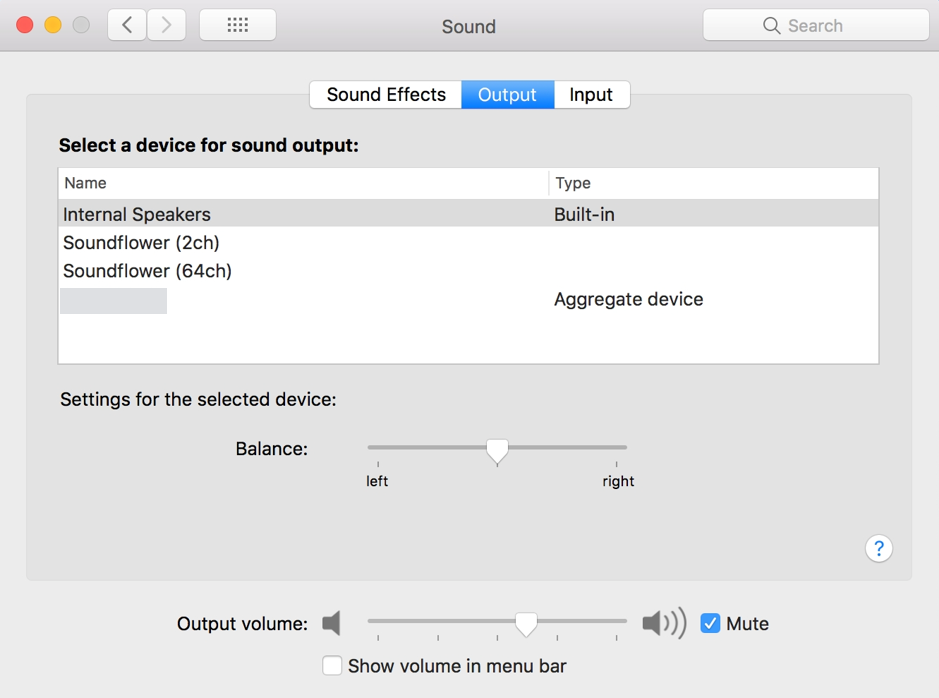Image resolution: width=939 pixels, height=698 pixels.
Task: Open the help question mark button
Action: pyautogui.click(x=878, y=548)
